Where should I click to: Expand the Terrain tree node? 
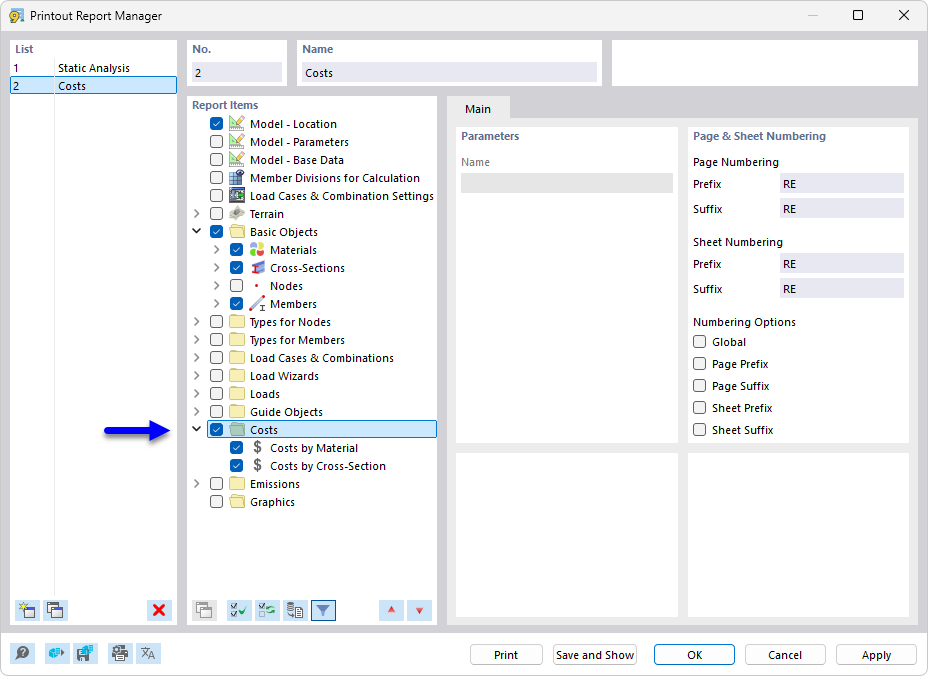click(197, 213)
